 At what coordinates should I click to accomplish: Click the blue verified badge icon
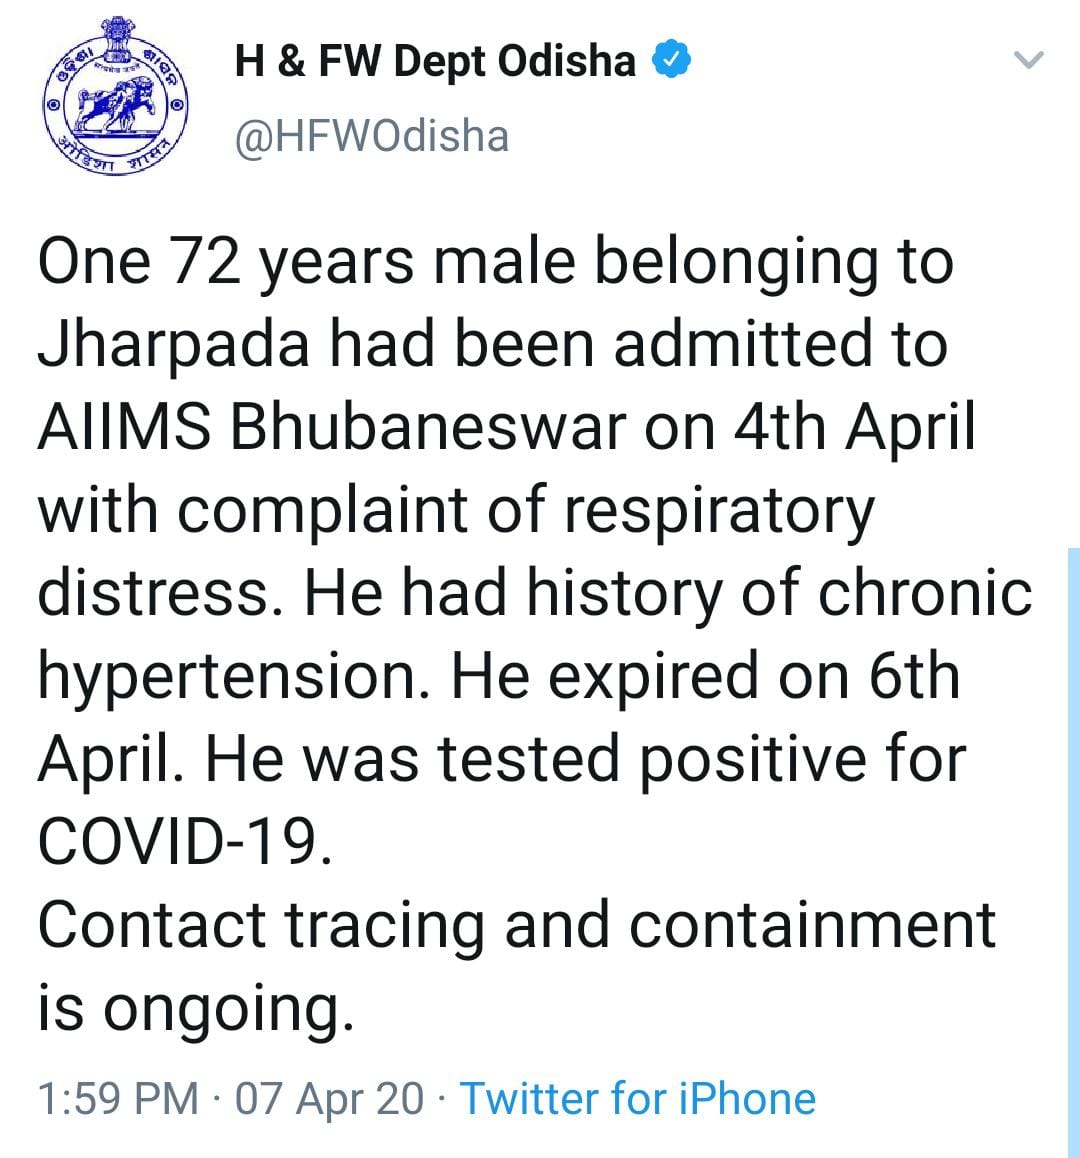(x=670, y=62)
